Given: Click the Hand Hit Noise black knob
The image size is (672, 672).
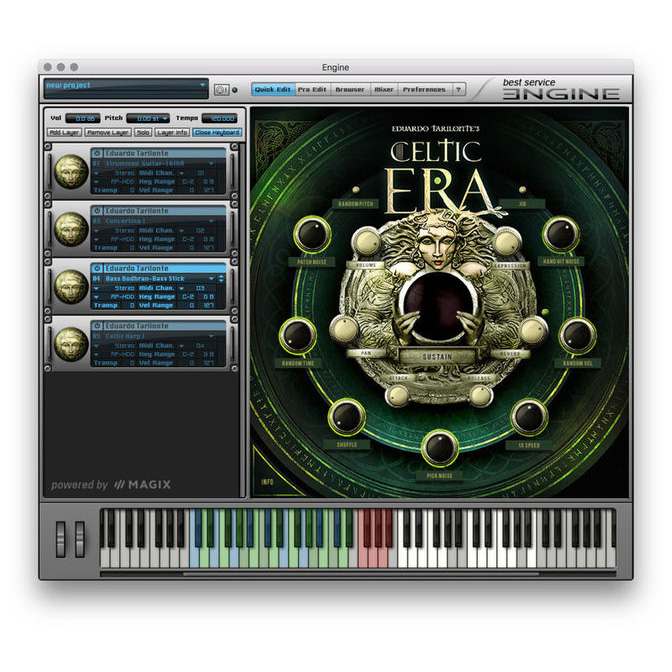Looking at the screenshot, I should [x=561, y=234].
